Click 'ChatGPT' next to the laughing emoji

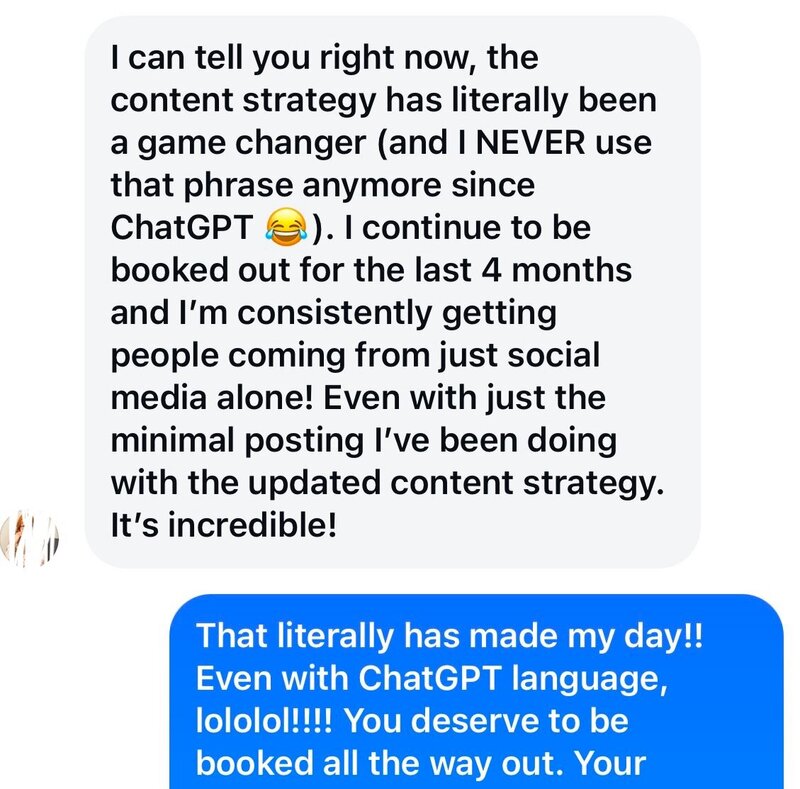point(182,227)
